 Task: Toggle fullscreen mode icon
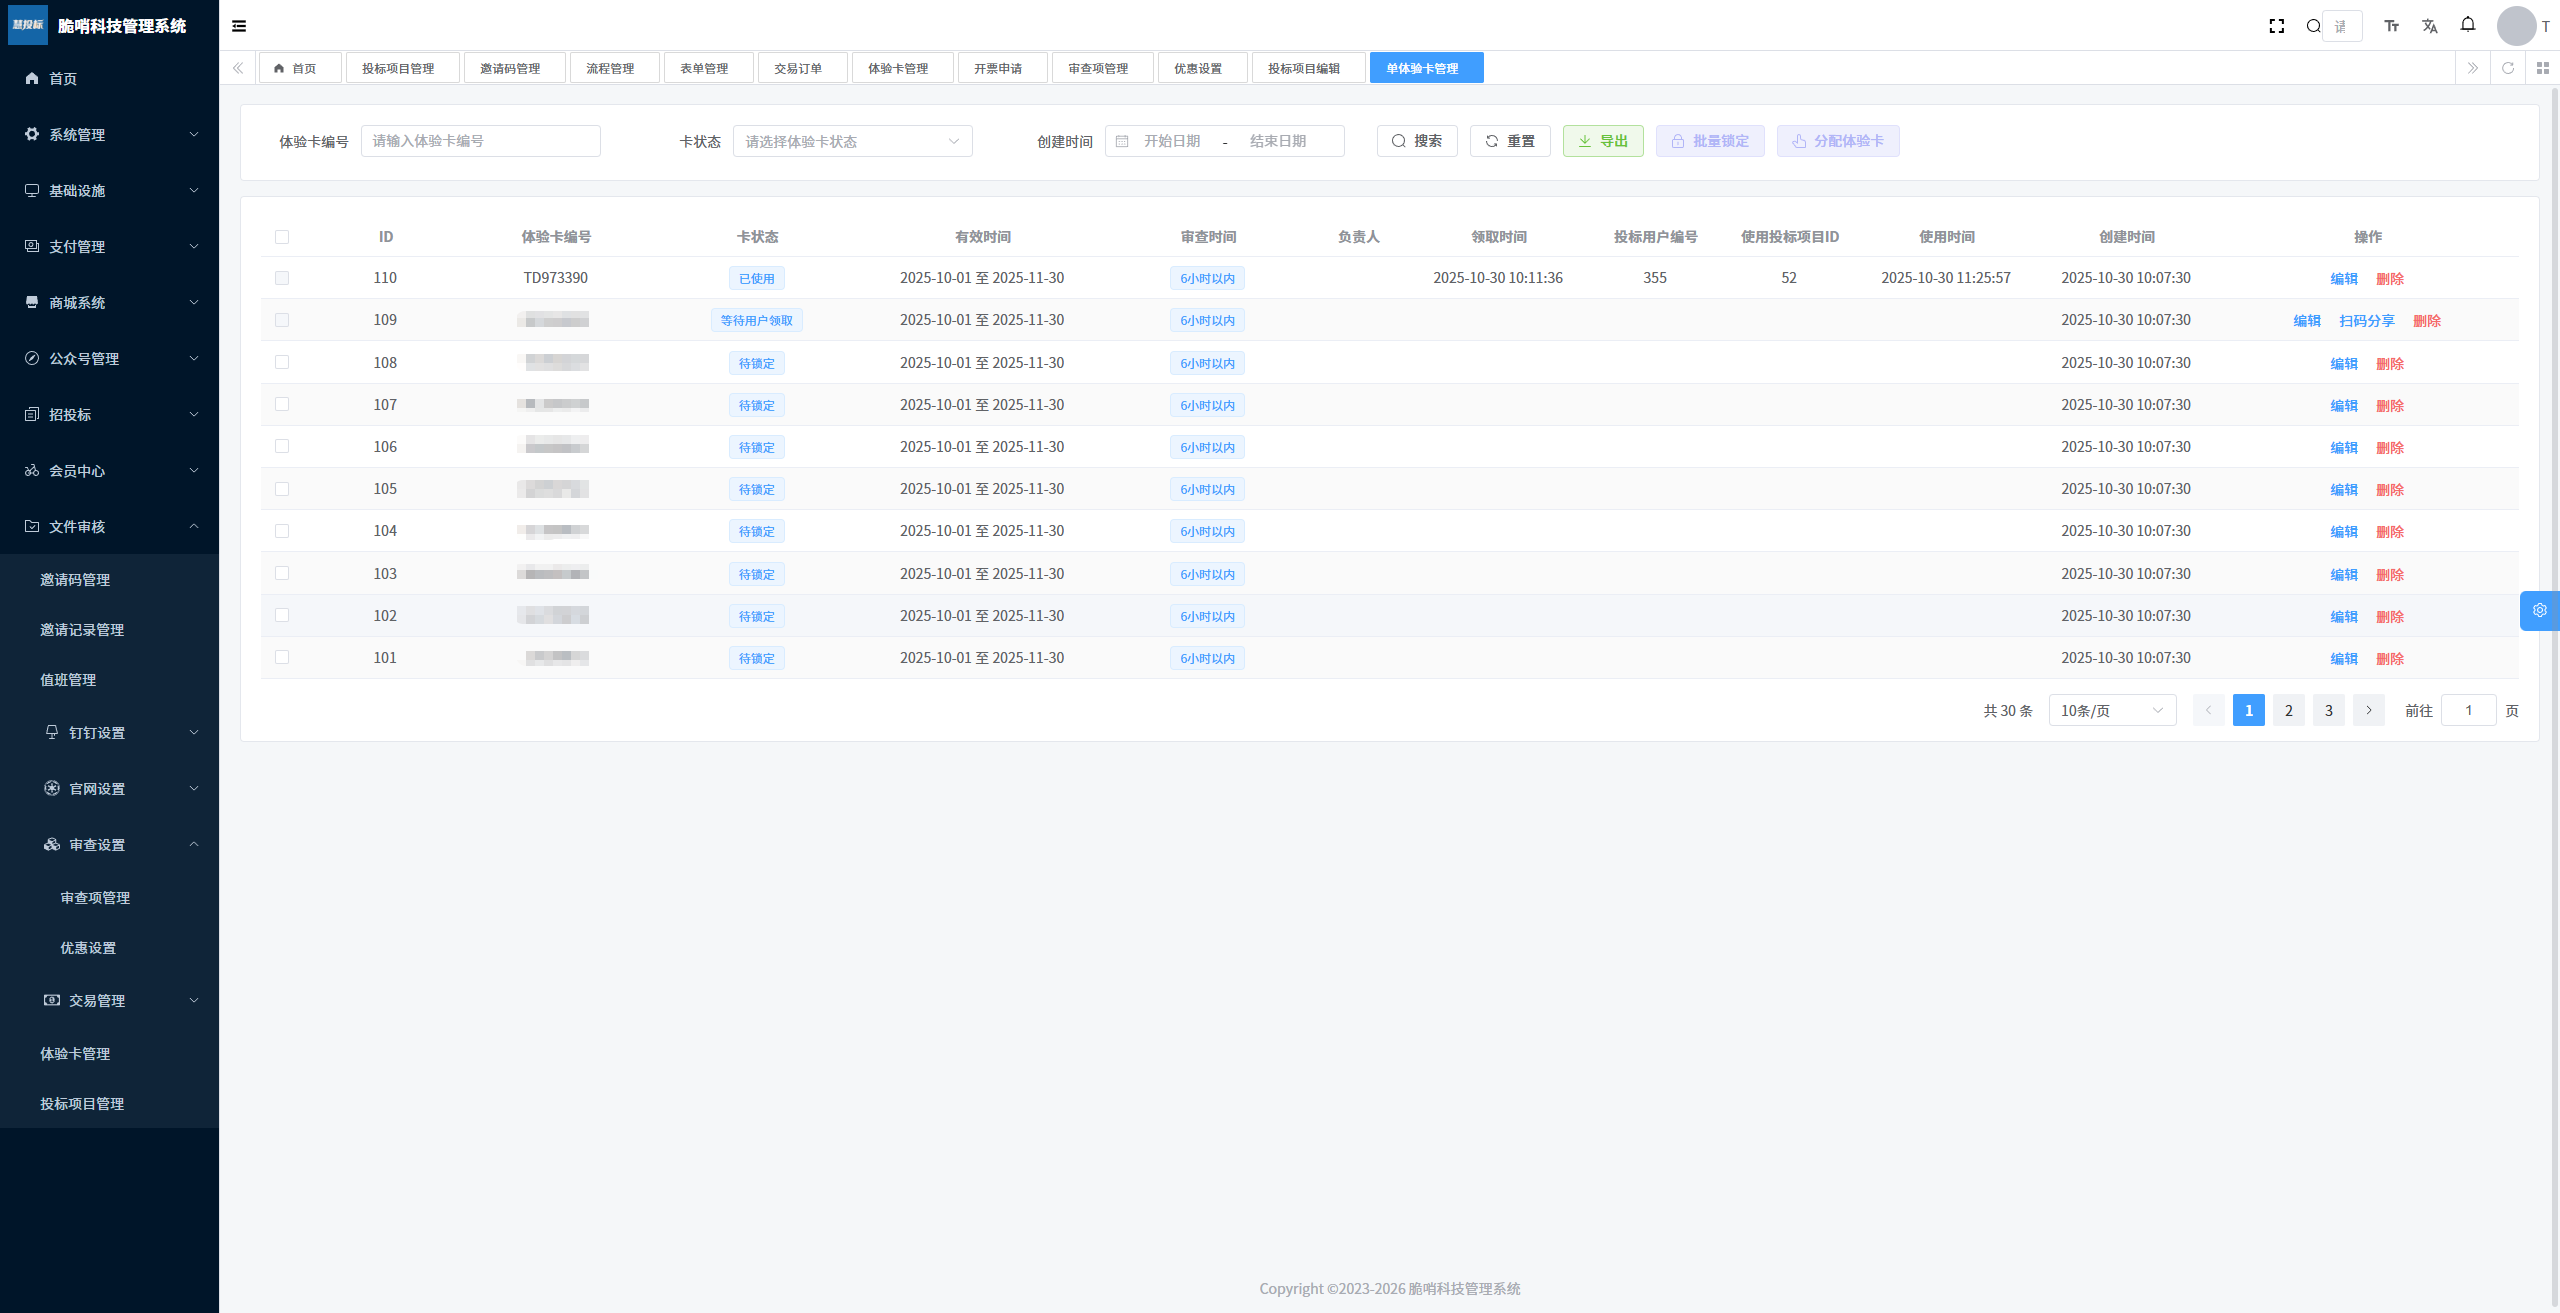pyautogui.click(x=2277, y=26)
